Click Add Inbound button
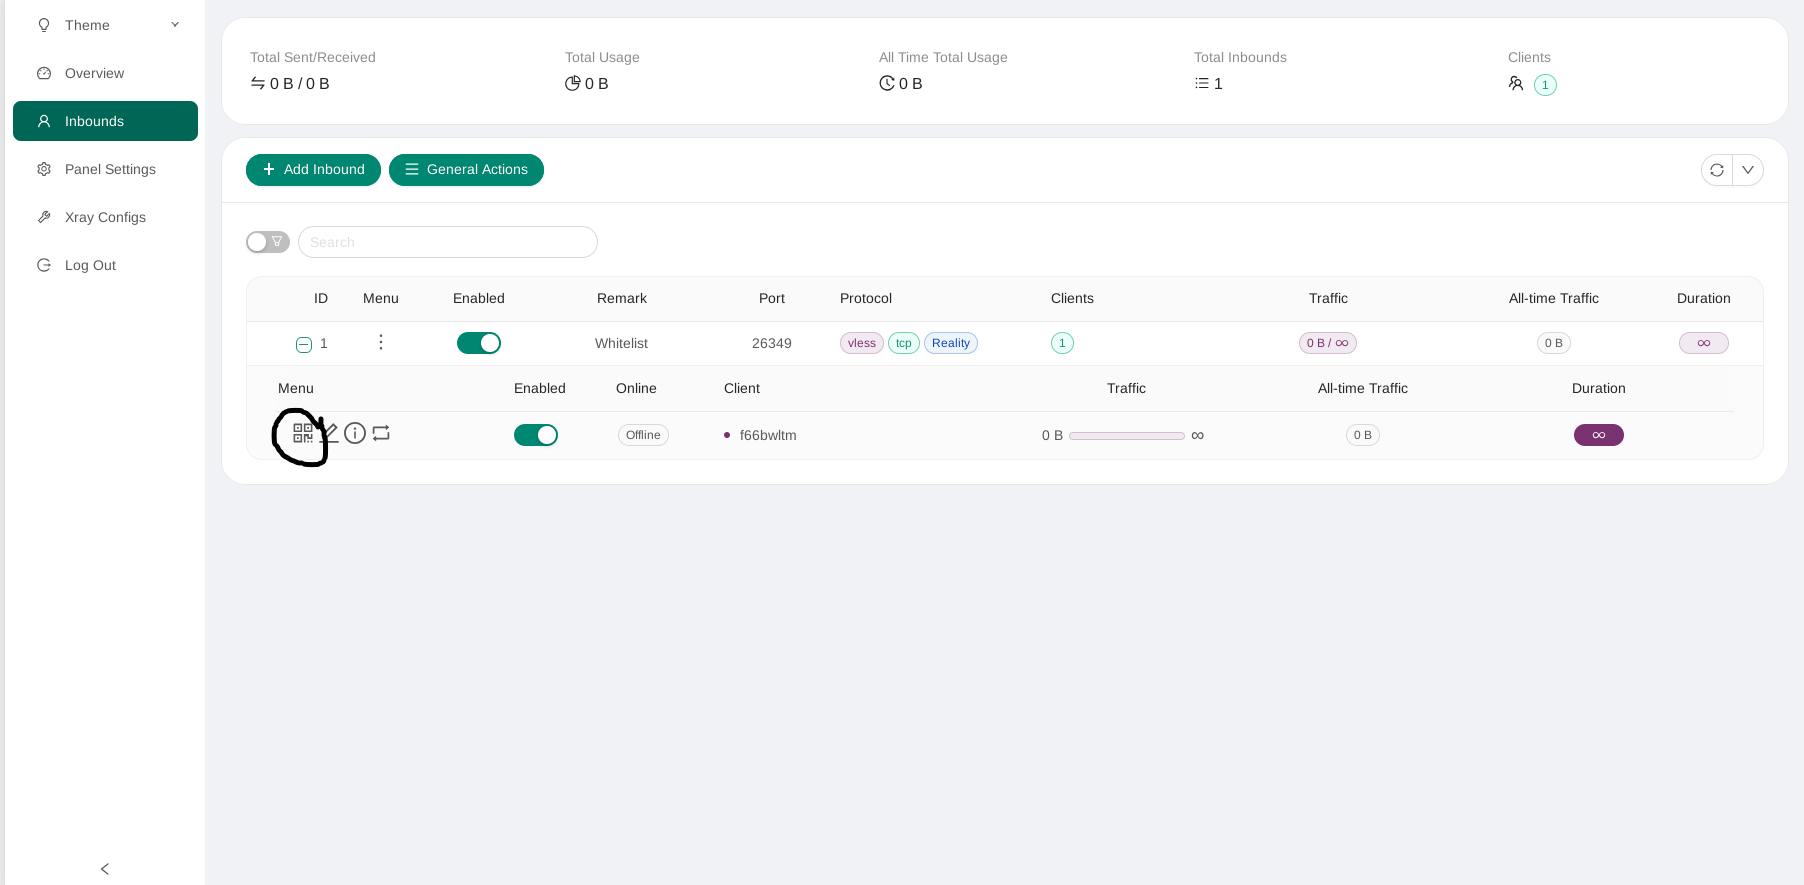Viewport: 1804px width, 885px height. pyautogui.click(x=313, y=170)
